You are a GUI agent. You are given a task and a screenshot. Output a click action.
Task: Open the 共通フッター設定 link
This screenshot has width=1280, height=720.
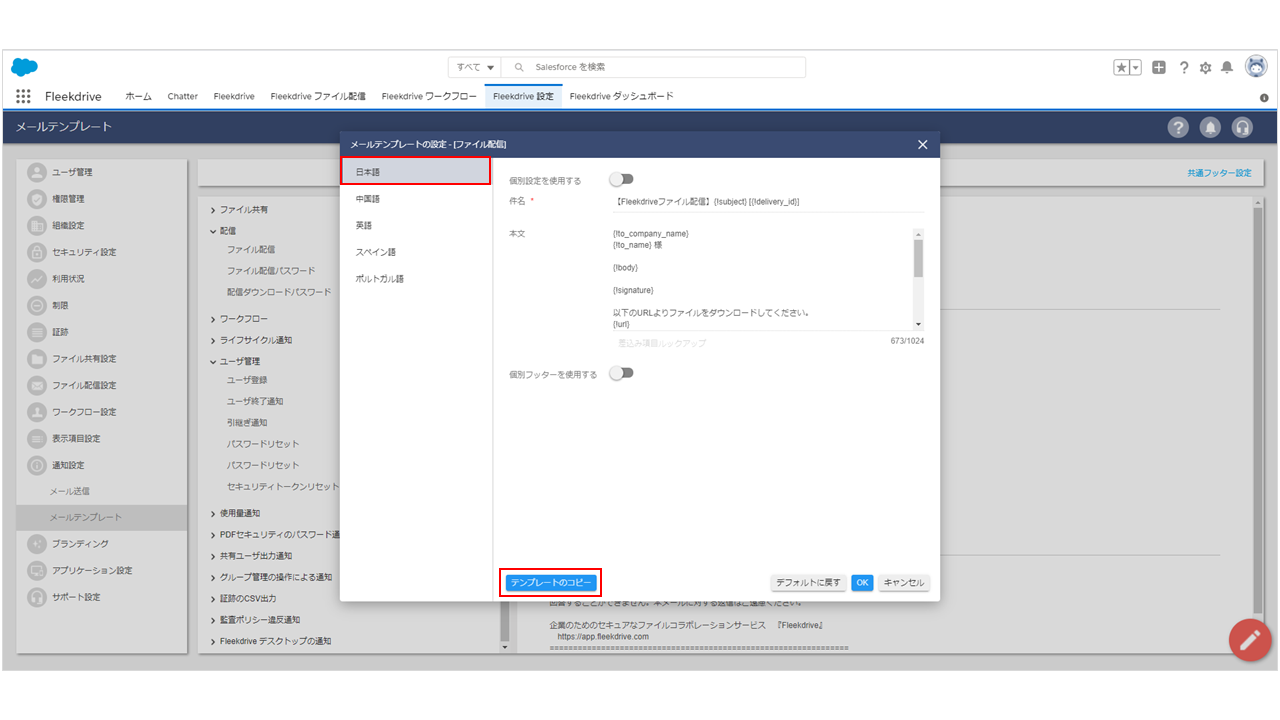click(x=1219, y=173)
